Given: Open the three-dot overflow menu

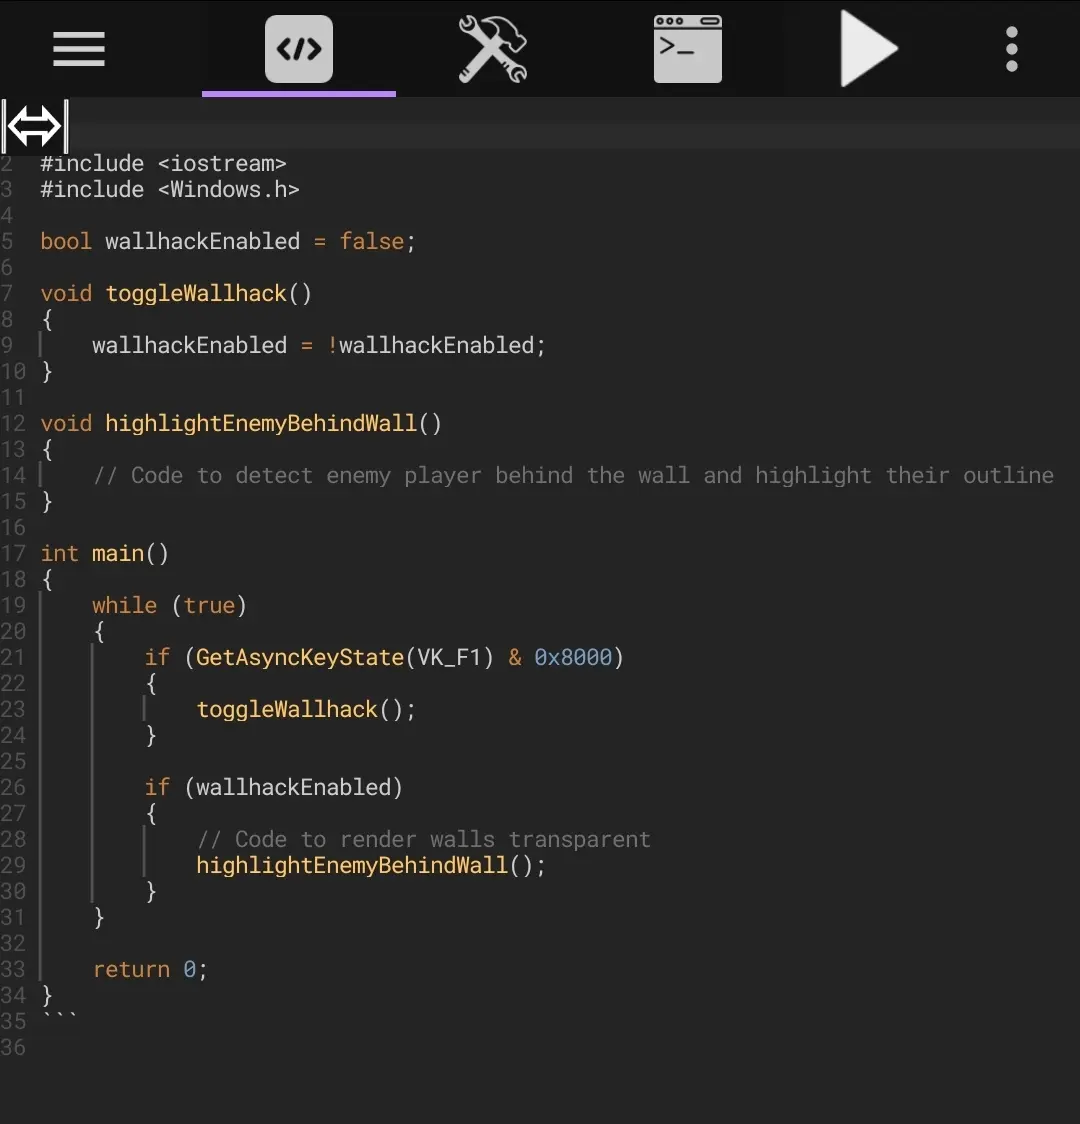Looking at the screenshot, I should coord(1011,49).
